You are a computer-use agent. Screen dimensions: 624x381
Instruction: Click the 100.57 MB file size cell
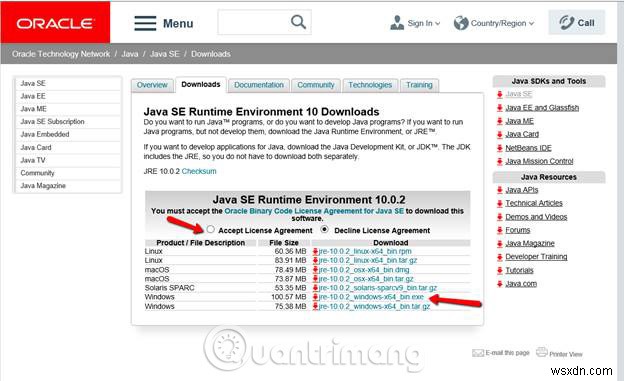coord(289,297)
